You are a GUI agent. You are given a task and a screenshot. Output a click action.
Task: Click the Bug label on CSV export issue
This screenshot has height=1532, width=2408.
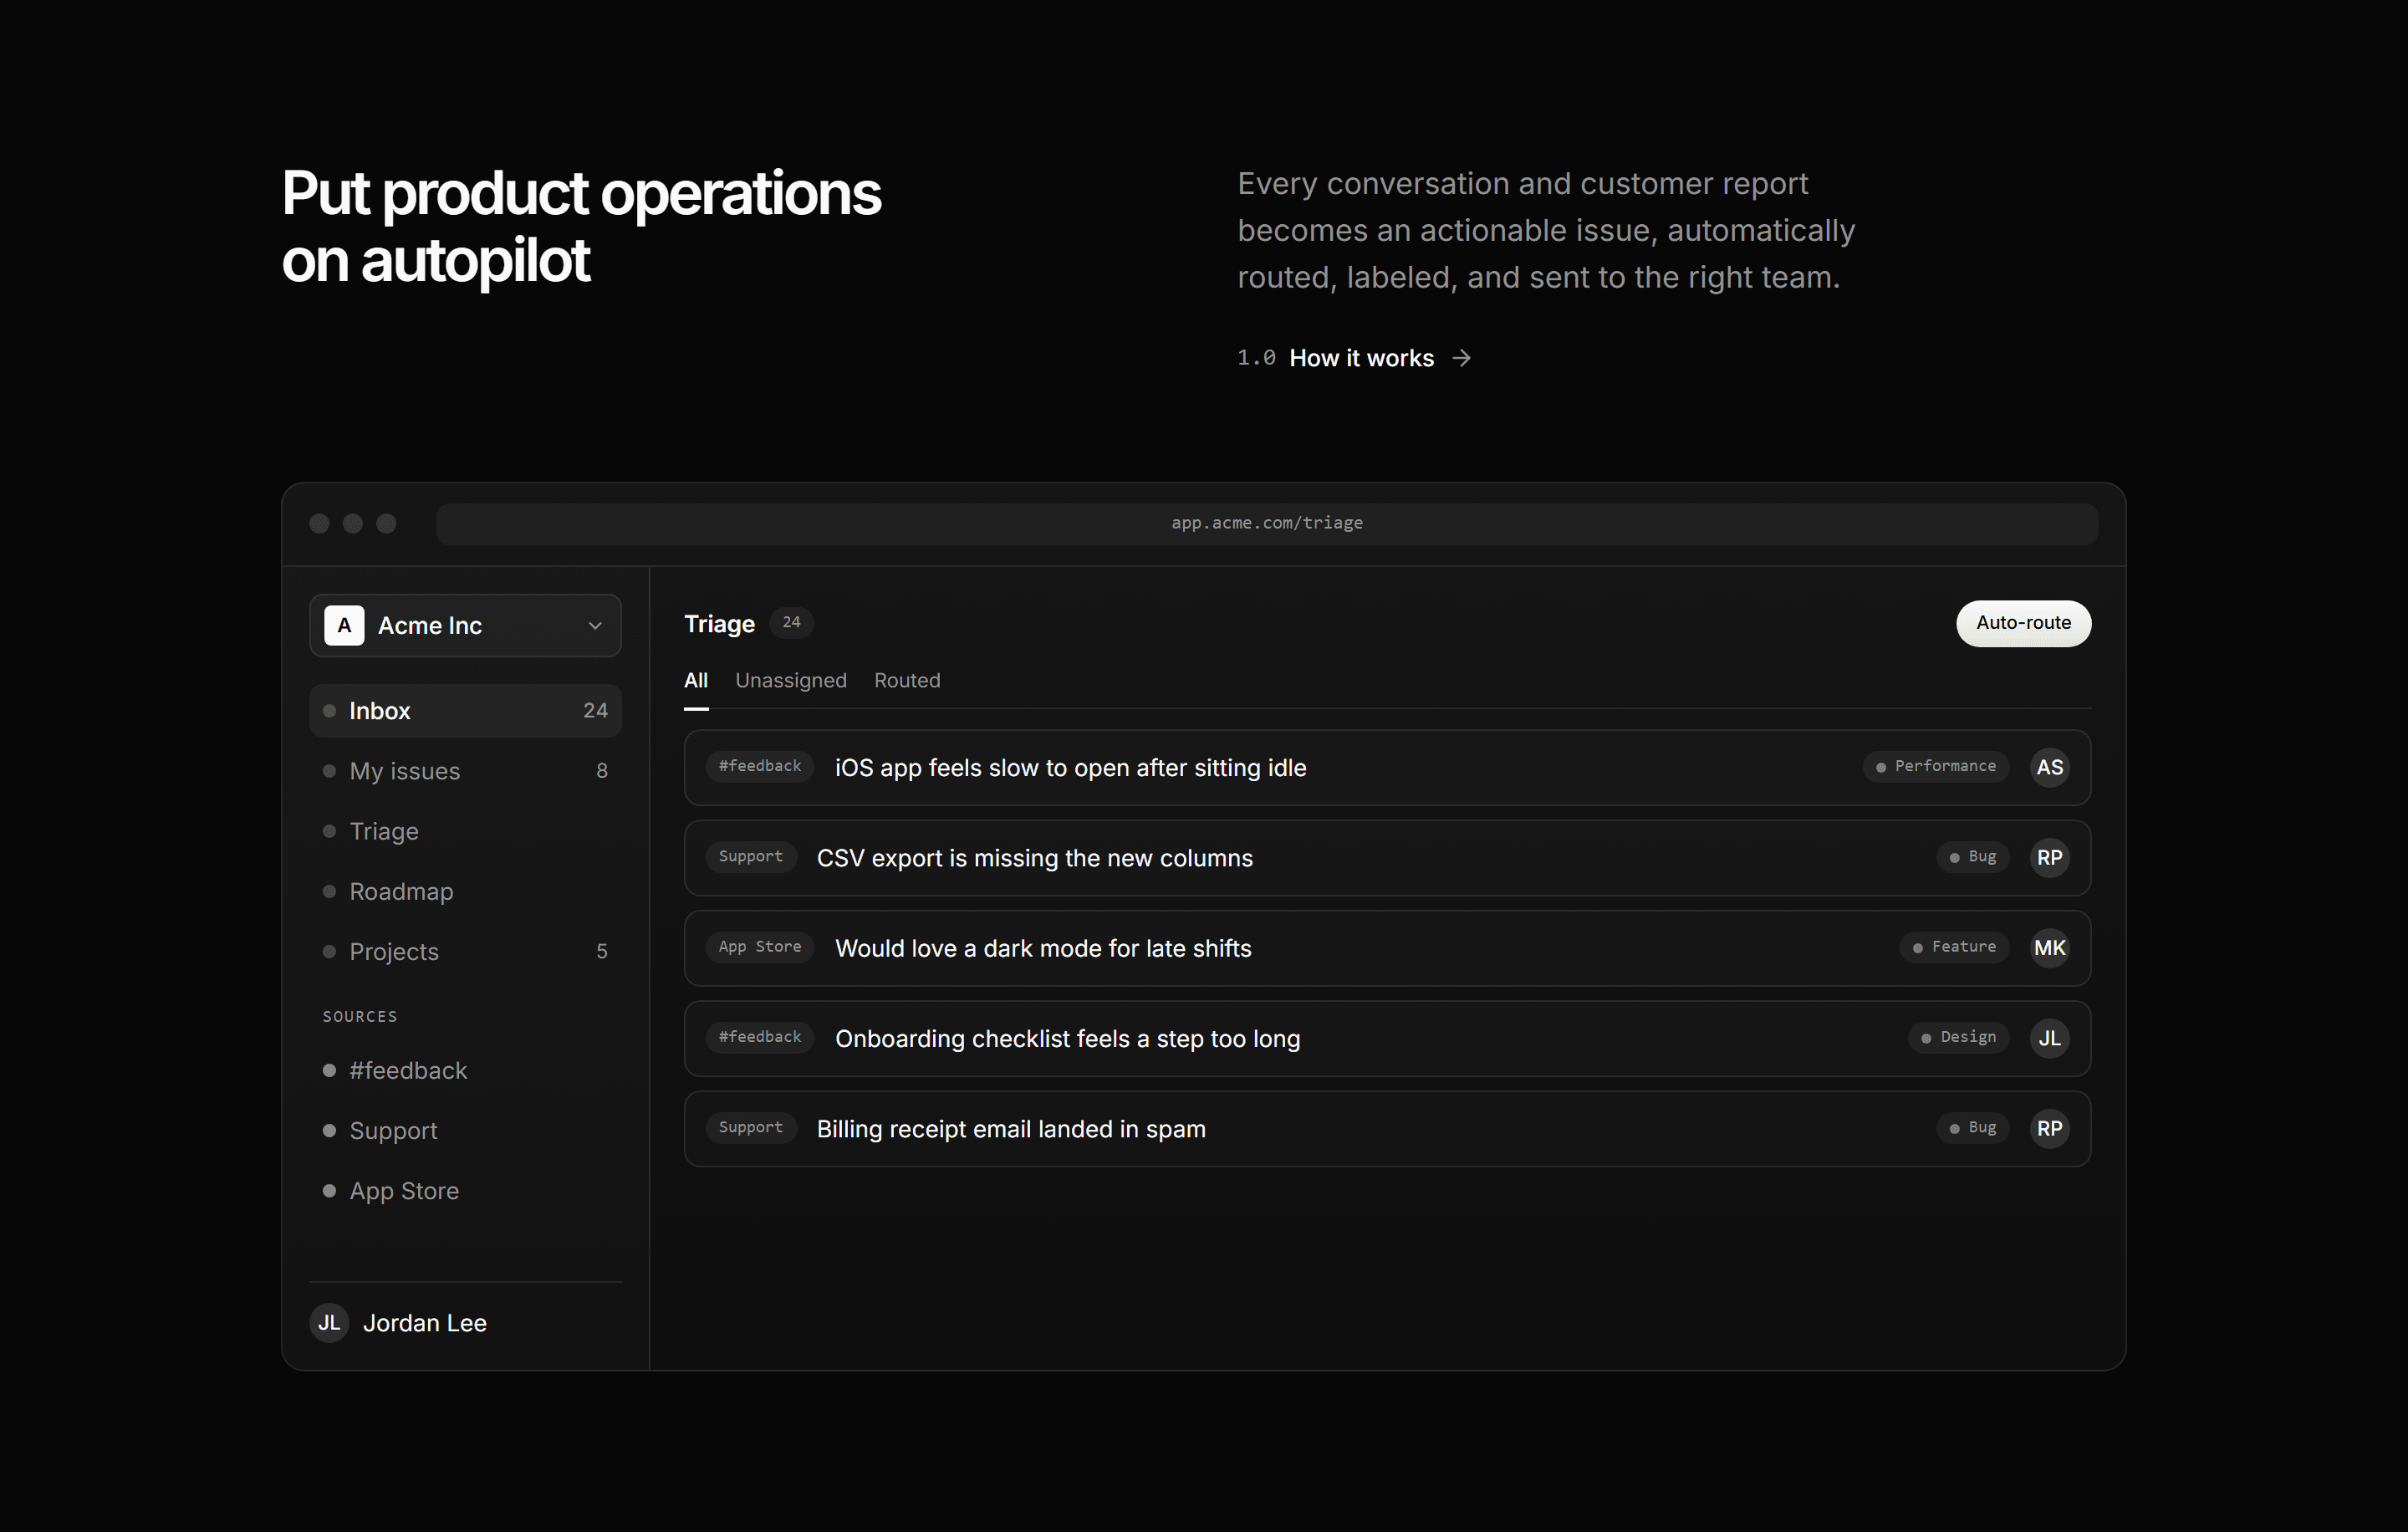click(x=1972, y=857)
